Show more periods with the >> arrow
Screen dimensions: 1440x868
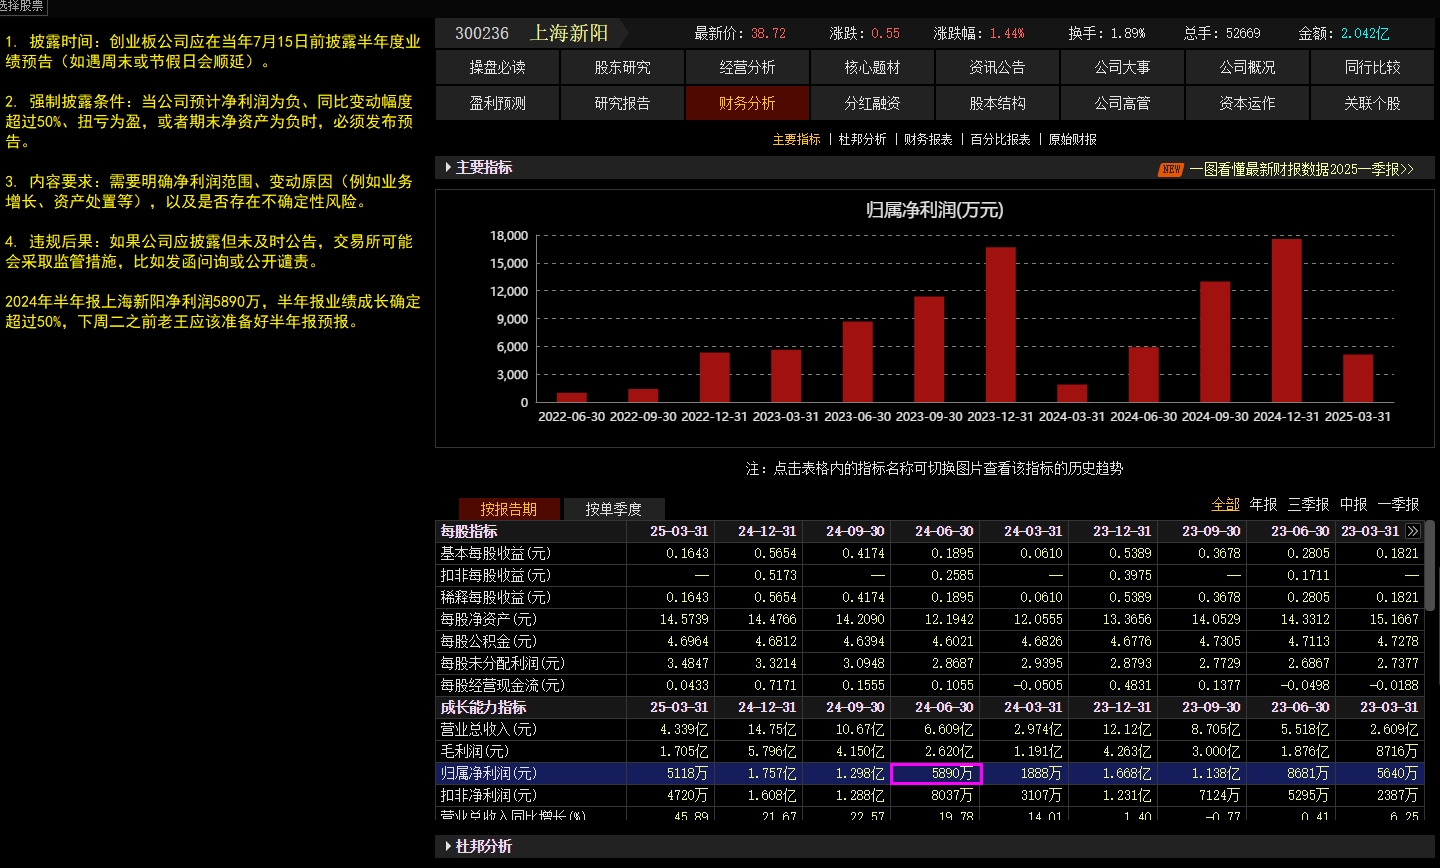(x=1413, y=531)
